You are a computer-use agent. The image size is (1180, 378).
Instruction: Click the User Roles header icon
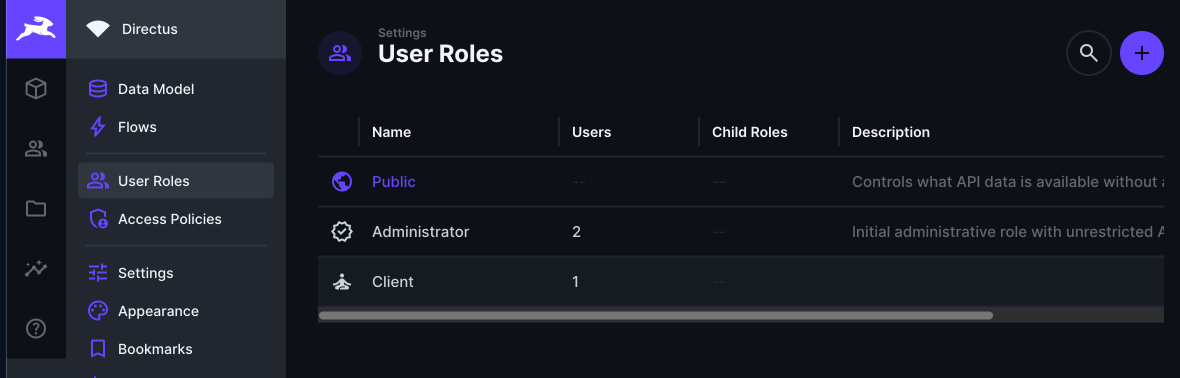[340, 53]
